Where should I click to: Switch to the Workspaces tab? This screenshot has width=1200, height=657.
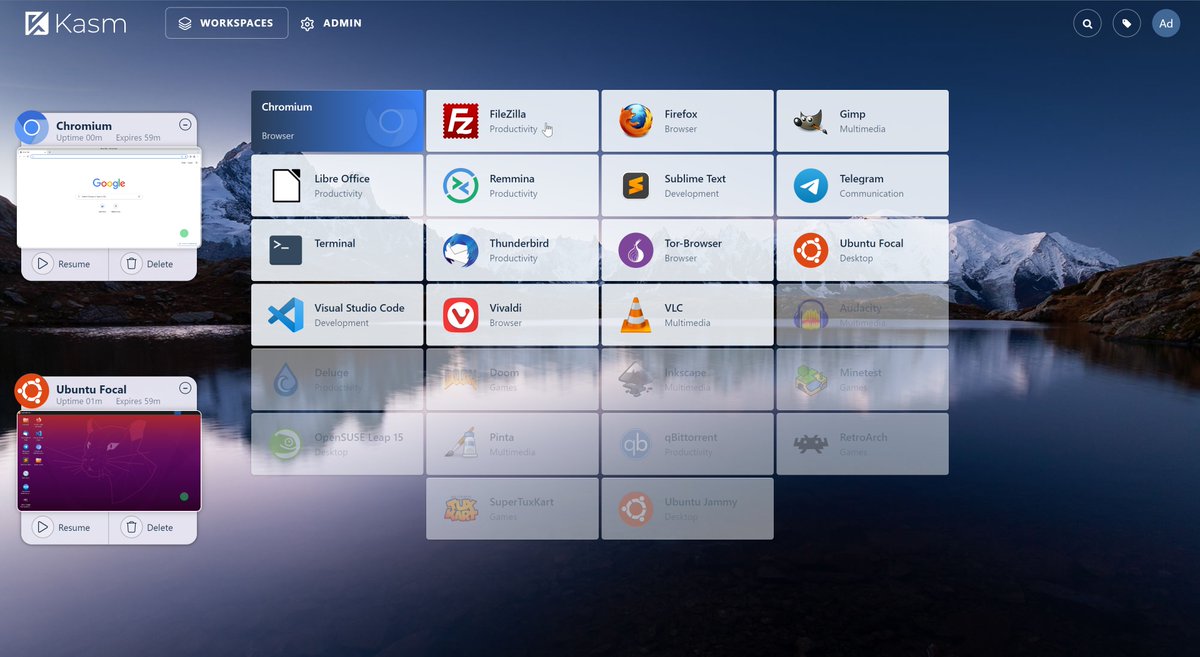coord(226,23)
